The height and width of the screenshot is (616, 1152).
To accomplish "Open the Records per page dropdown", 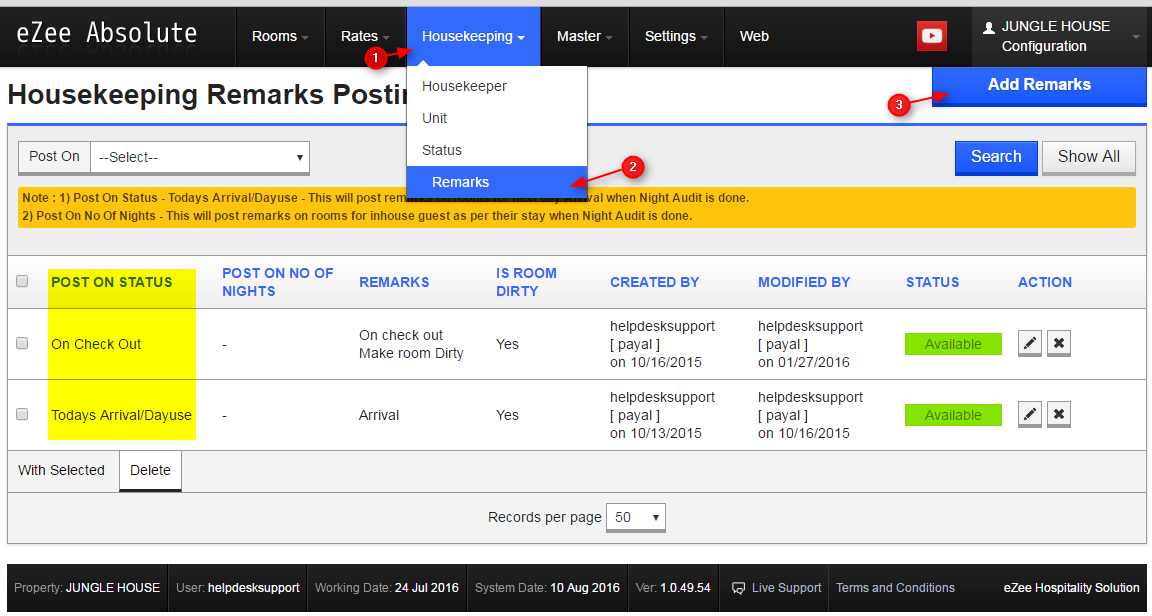I will click(635, 517).
